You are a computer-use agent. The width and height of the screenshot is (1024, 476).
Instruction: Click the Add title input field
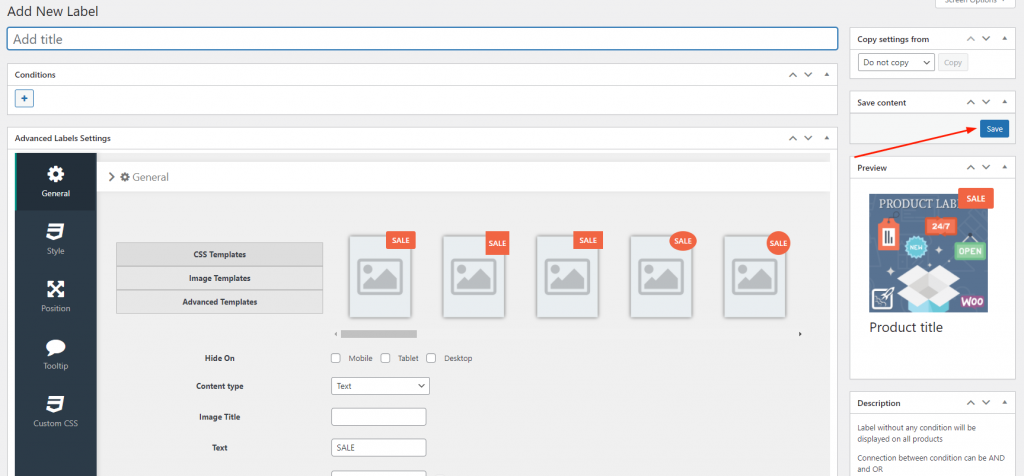coord(422,39)
